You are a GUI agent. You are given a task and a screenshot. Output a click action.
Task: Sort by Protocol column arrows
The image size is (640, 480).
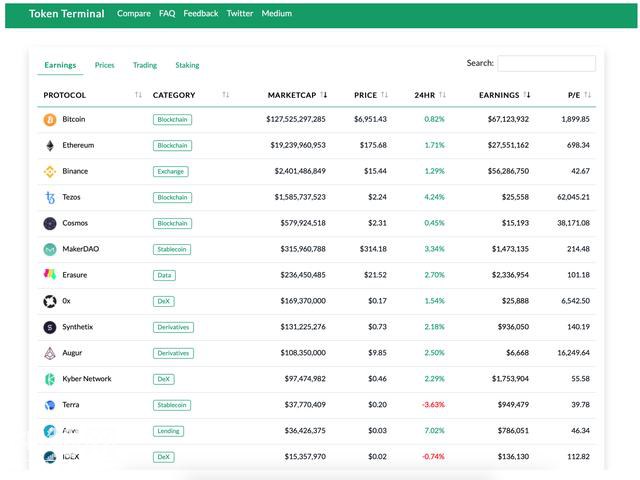click(138, 95)
